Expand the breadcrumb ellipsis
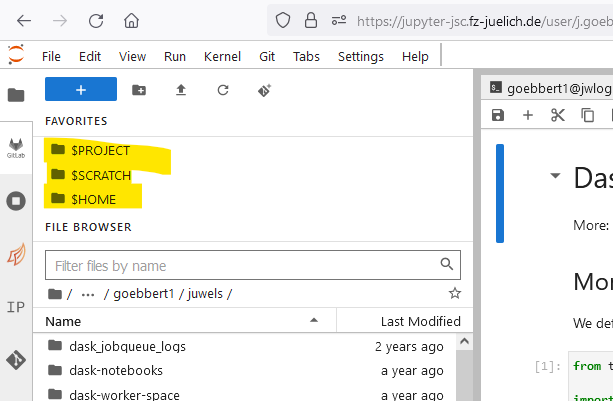Viewport: 613px width, 401px height. pos(88,294)
